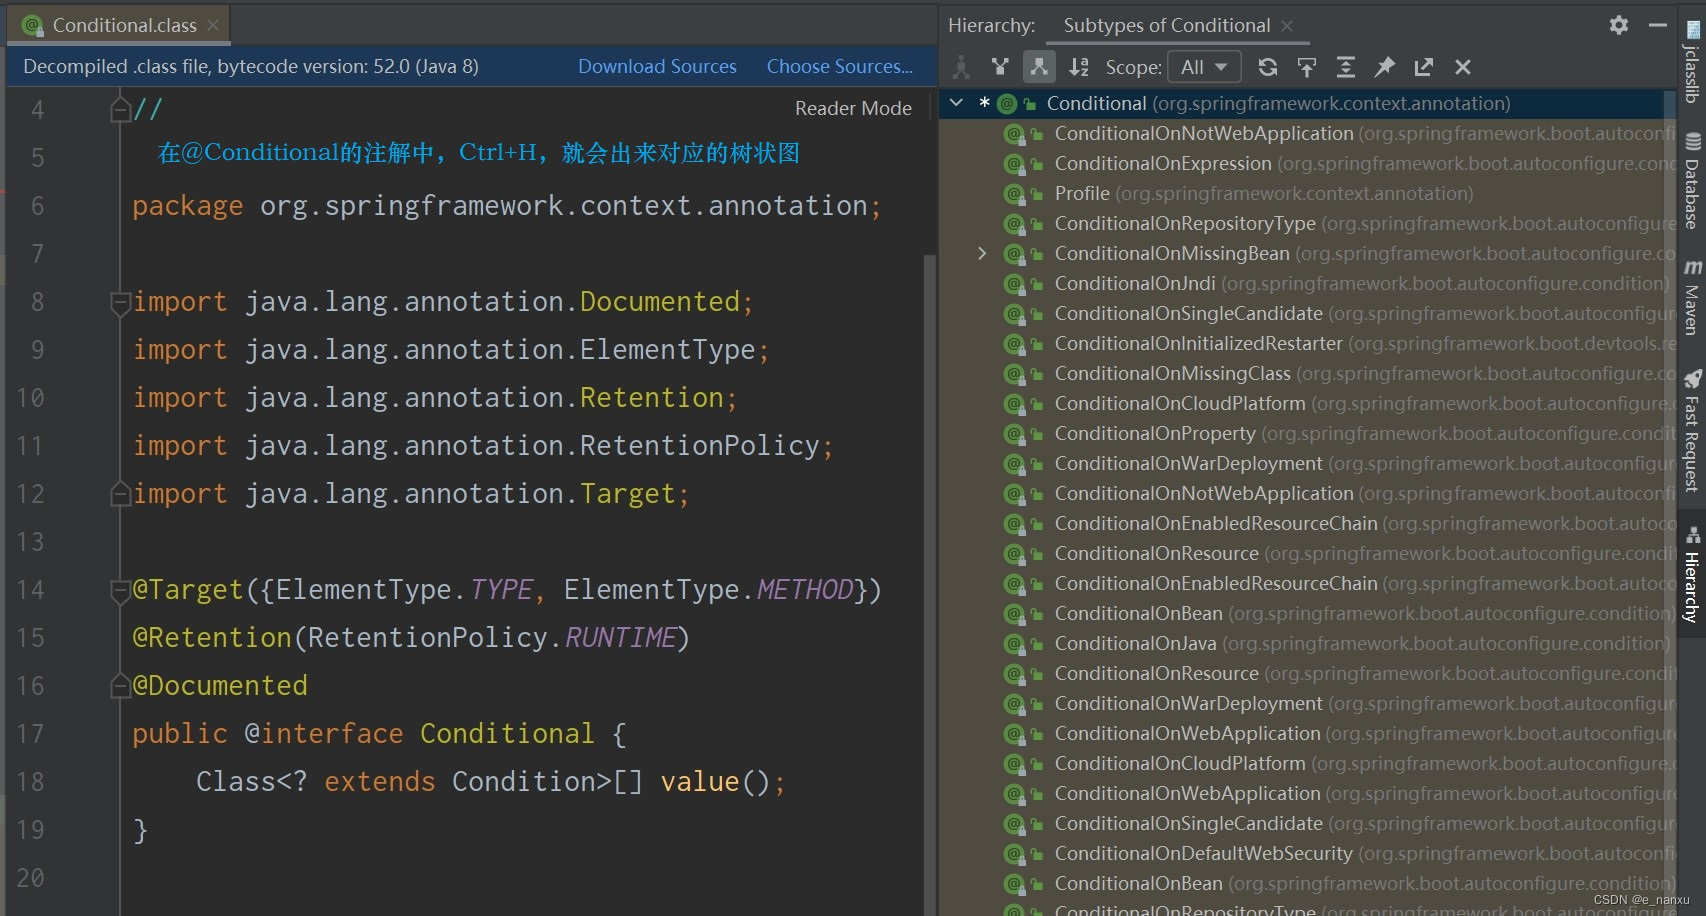
Task: Click the RUNTIME constant in code
Action: pyautogui.click(x=620, y=637)
